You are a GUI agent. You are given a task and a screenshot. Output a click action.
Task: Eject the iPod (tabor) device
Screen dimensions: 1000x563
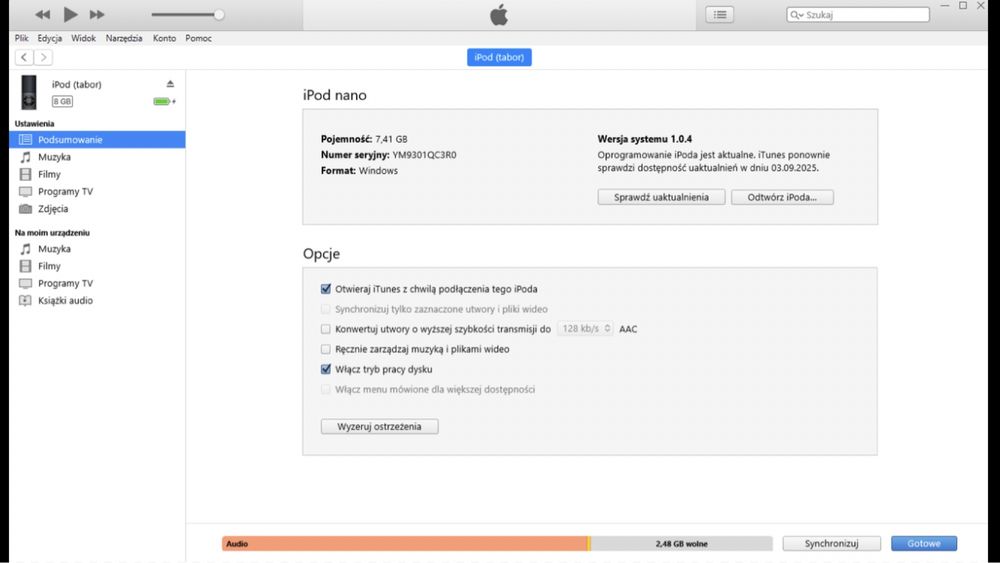click(170, 84)
